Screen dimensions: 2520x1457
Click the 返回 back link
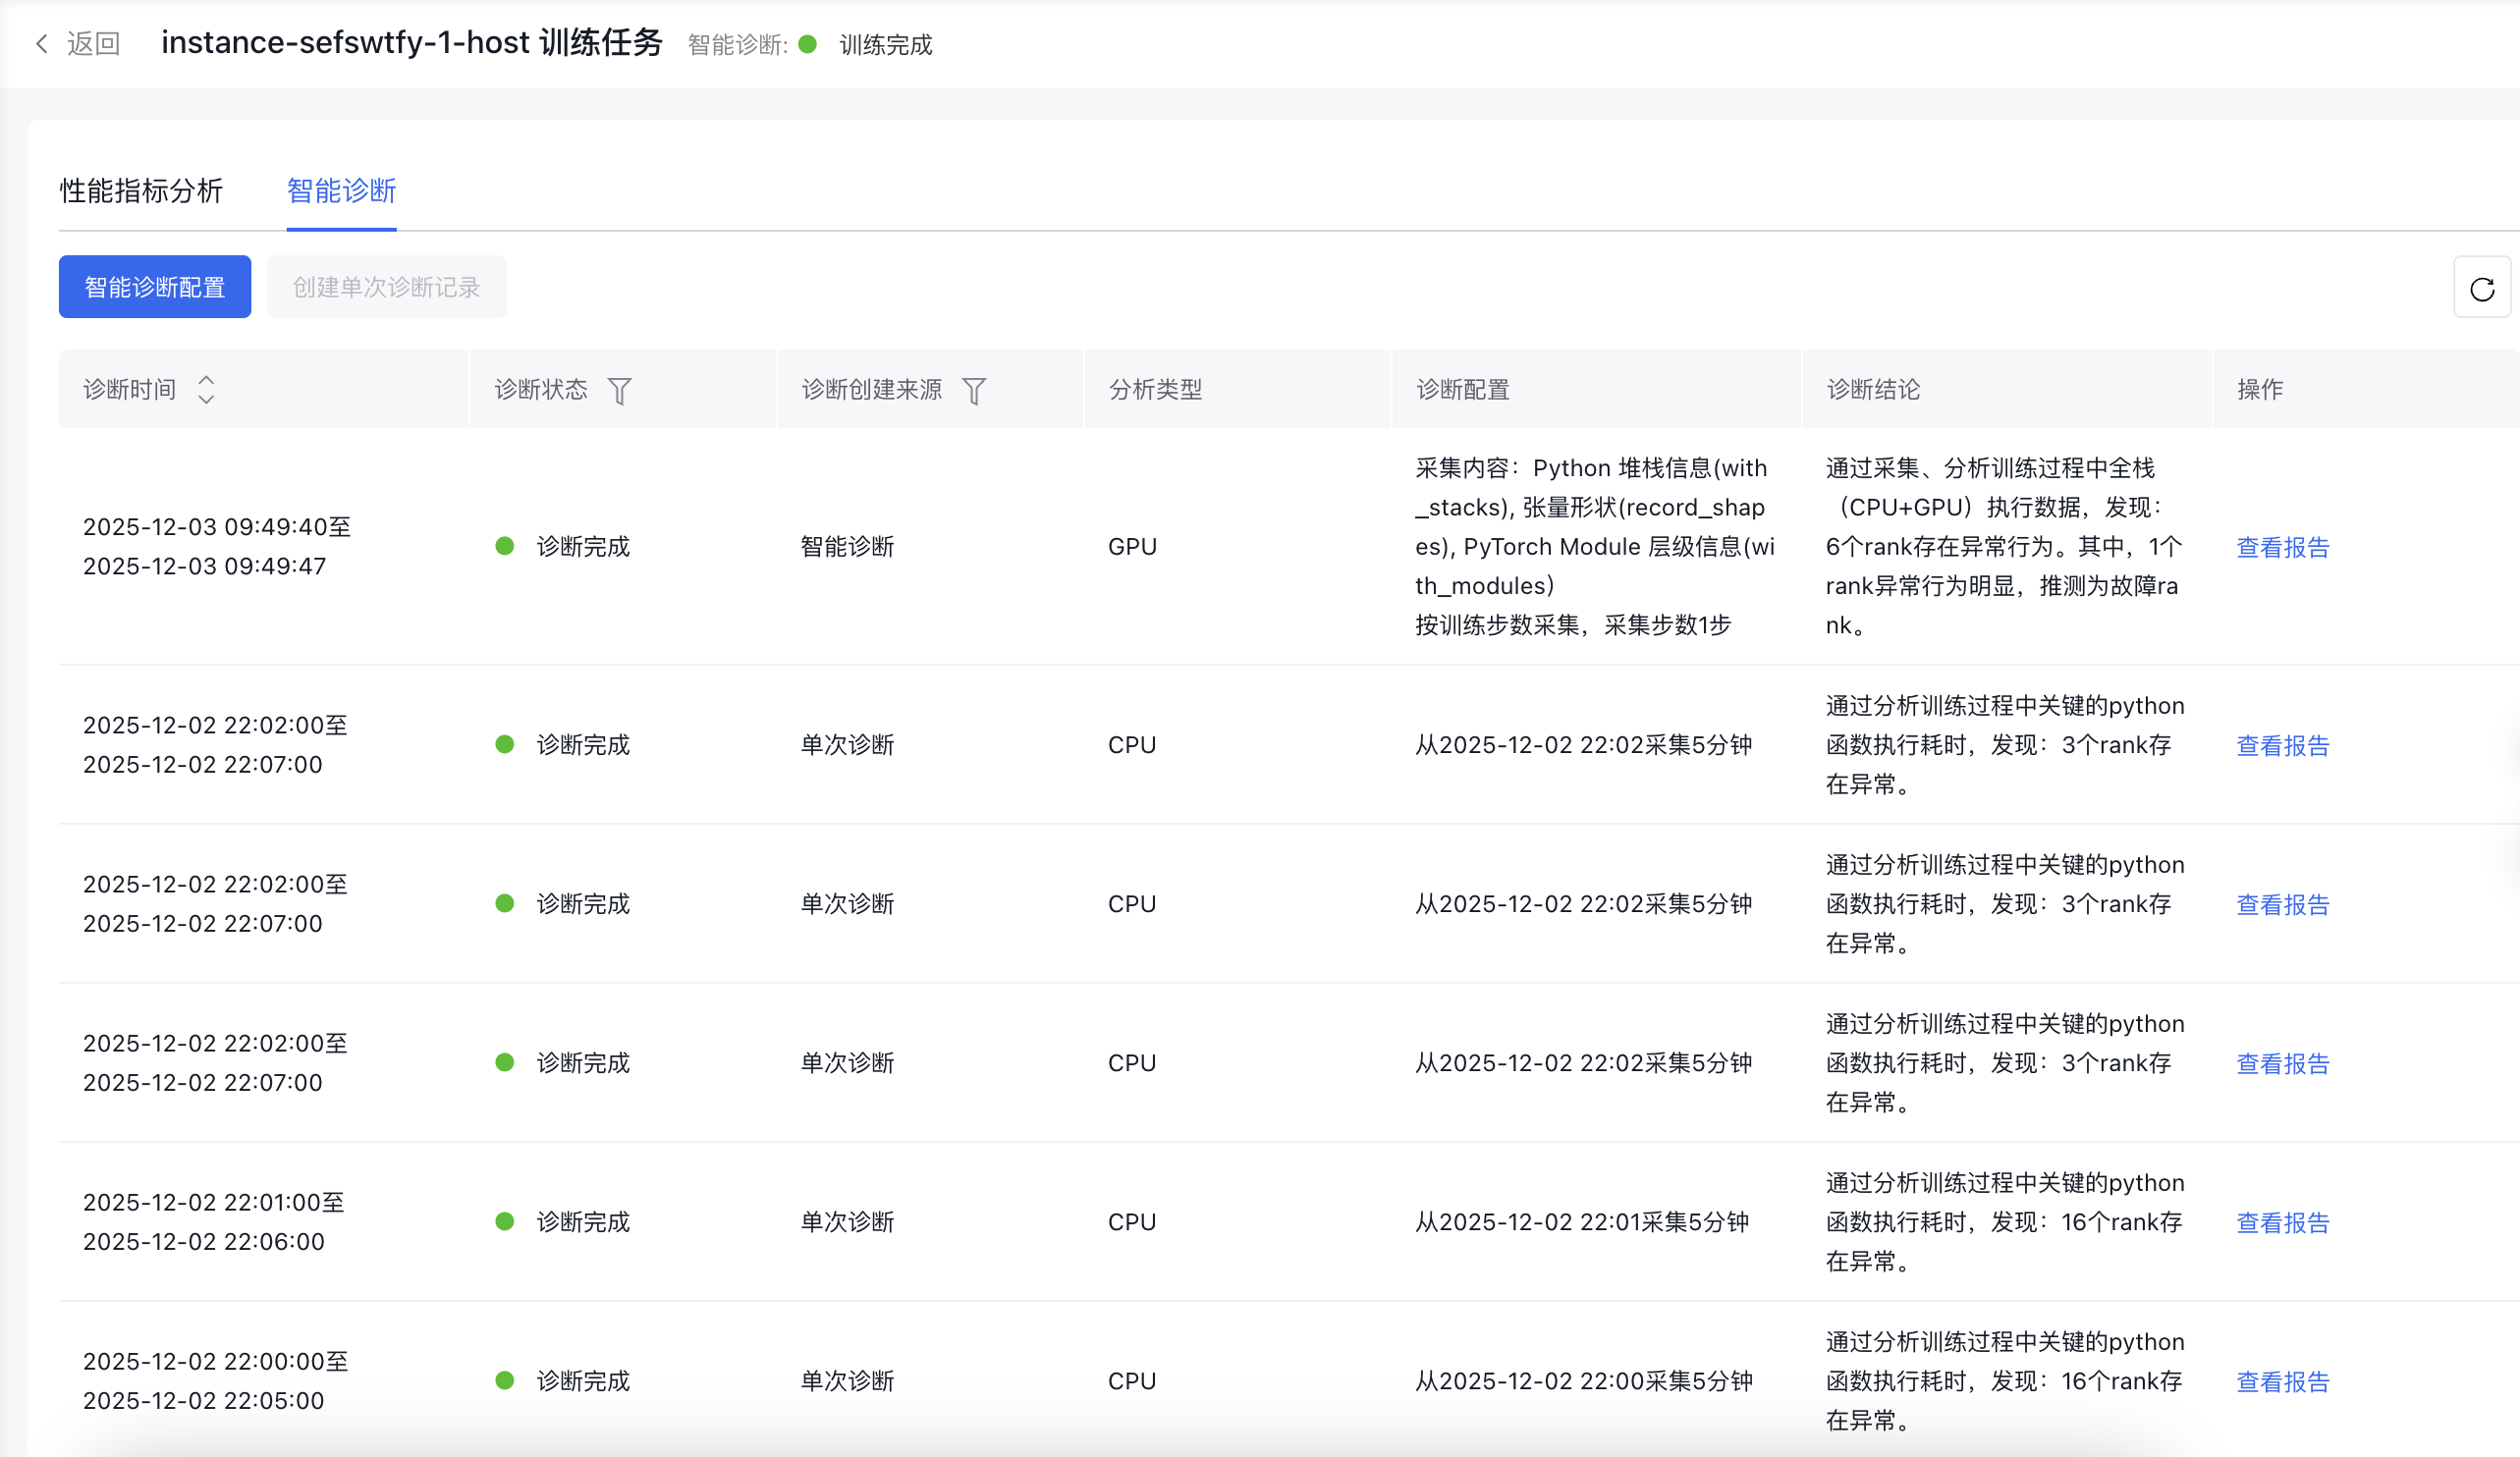(93, 44)
